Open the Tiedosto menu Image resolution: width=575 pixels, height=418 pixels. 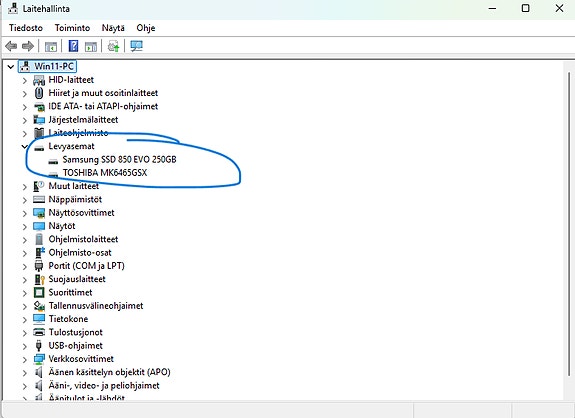point(26,28)
